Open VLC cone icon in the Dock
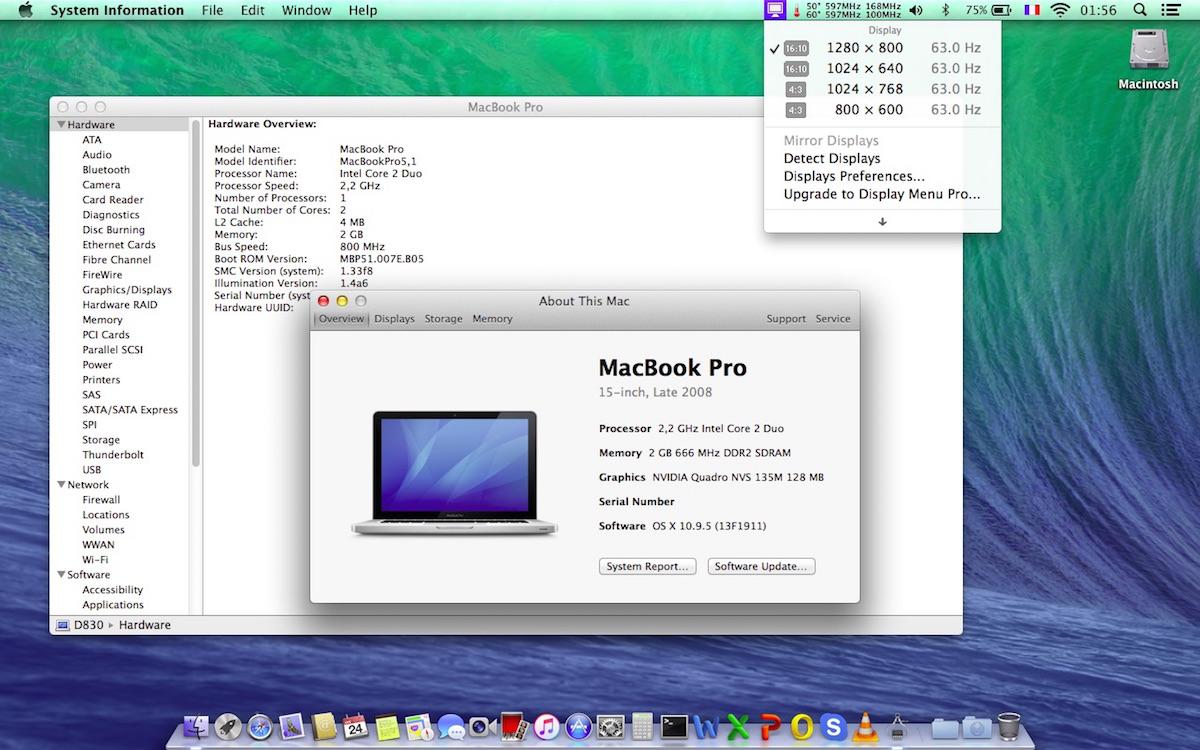This screenshot has width=1200, height=750. (867, 726)
